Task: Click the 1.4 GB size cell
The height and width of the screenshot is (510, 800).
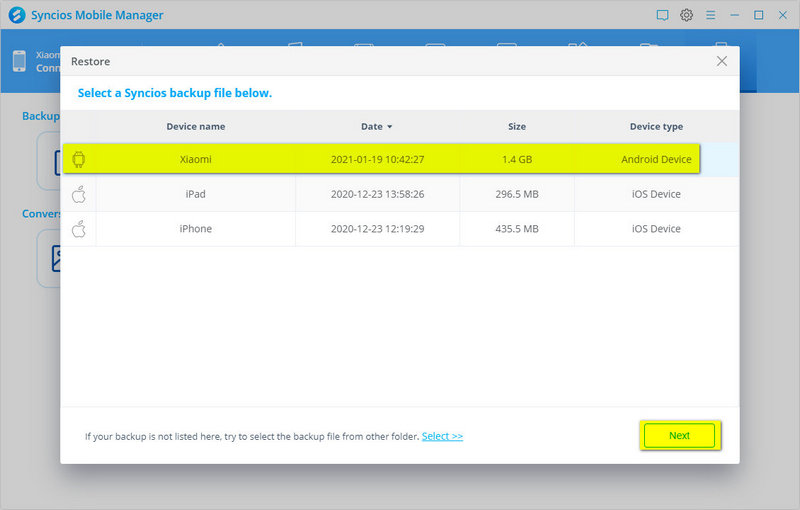Action: 517,160
